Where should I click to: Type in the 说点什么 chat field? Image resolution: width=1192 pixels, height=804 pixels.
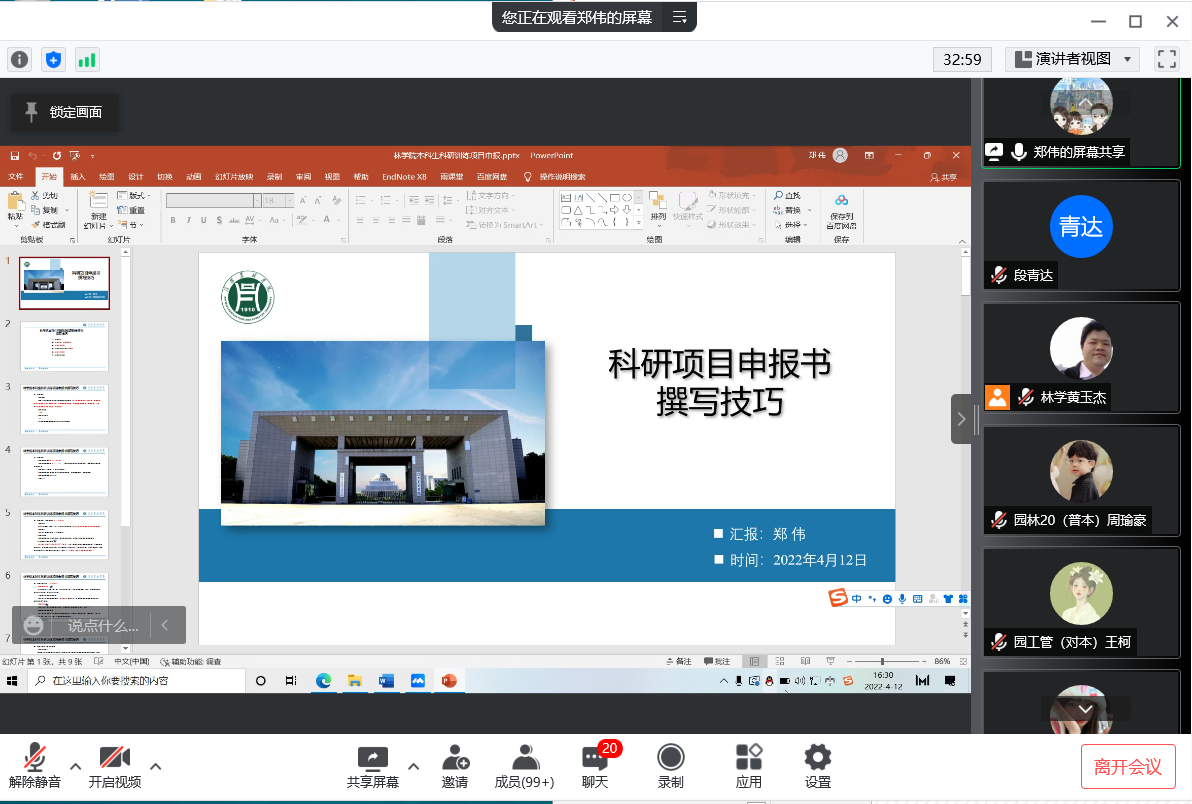coord(102,626)
